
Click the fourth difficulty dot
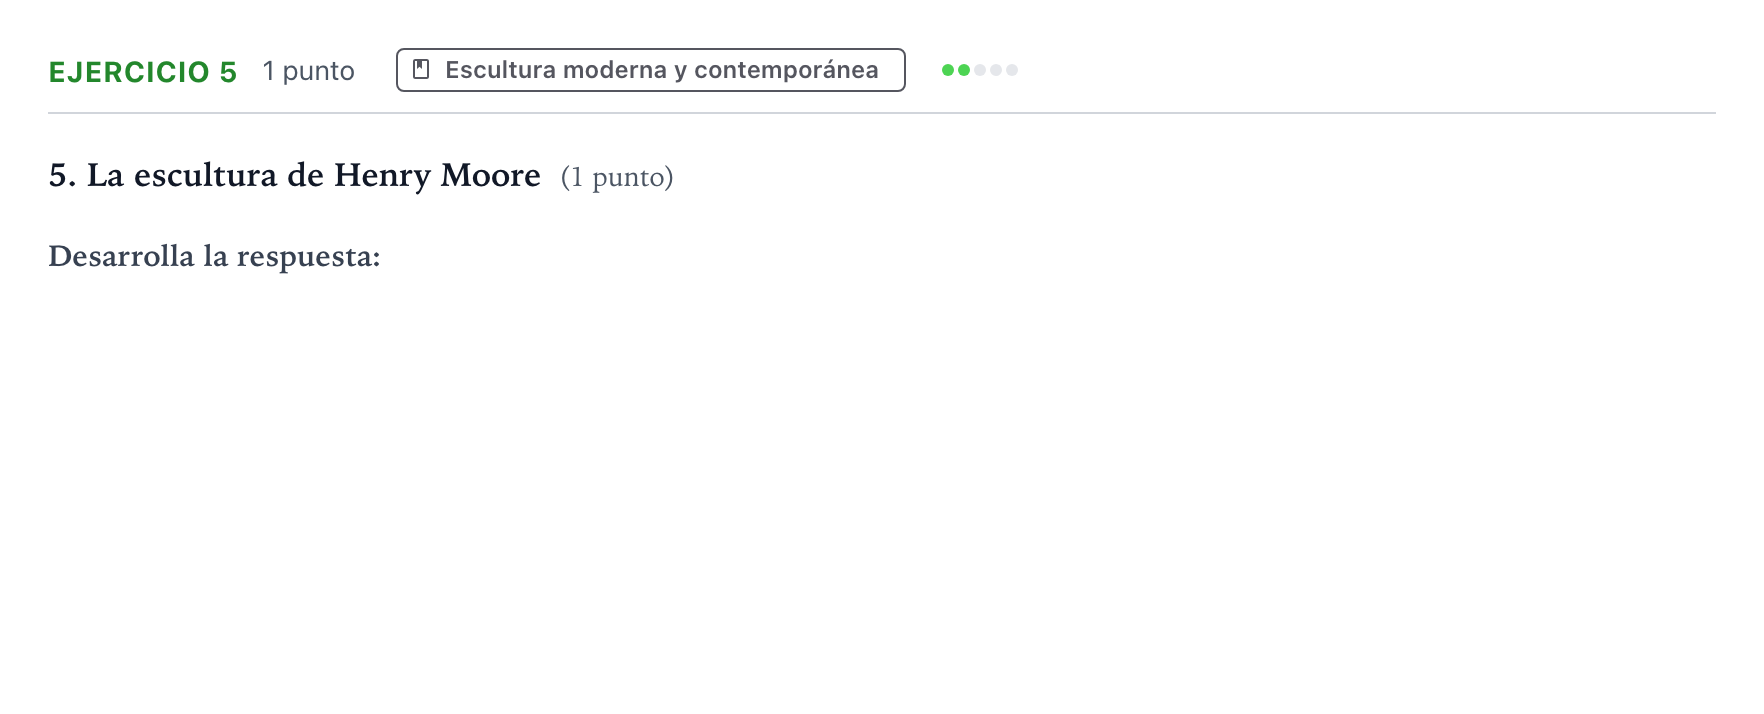(x=996, y=70)
